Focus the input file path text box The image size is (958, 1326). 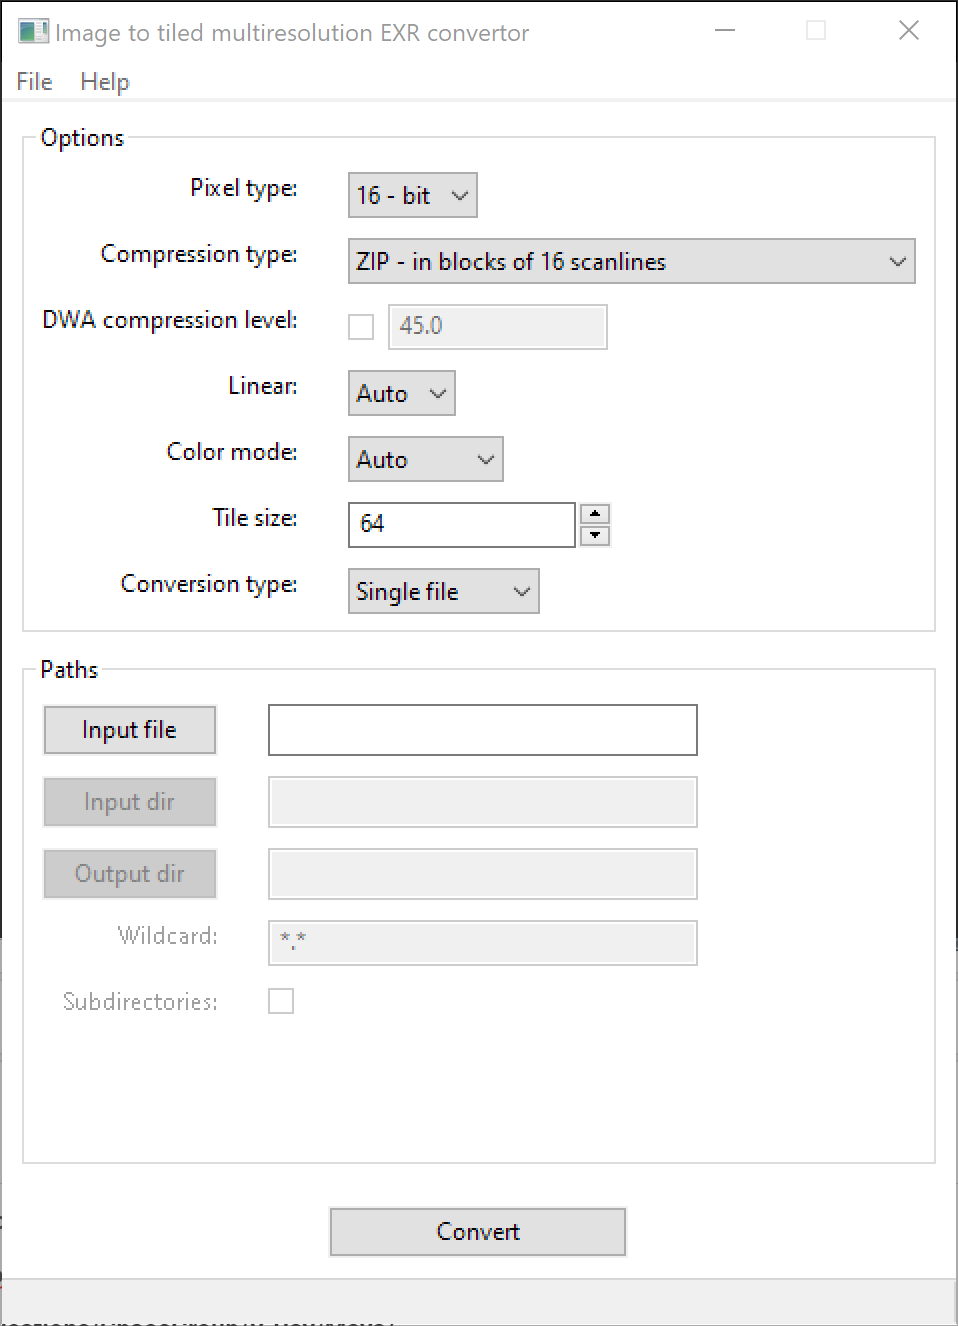(483, 730)
